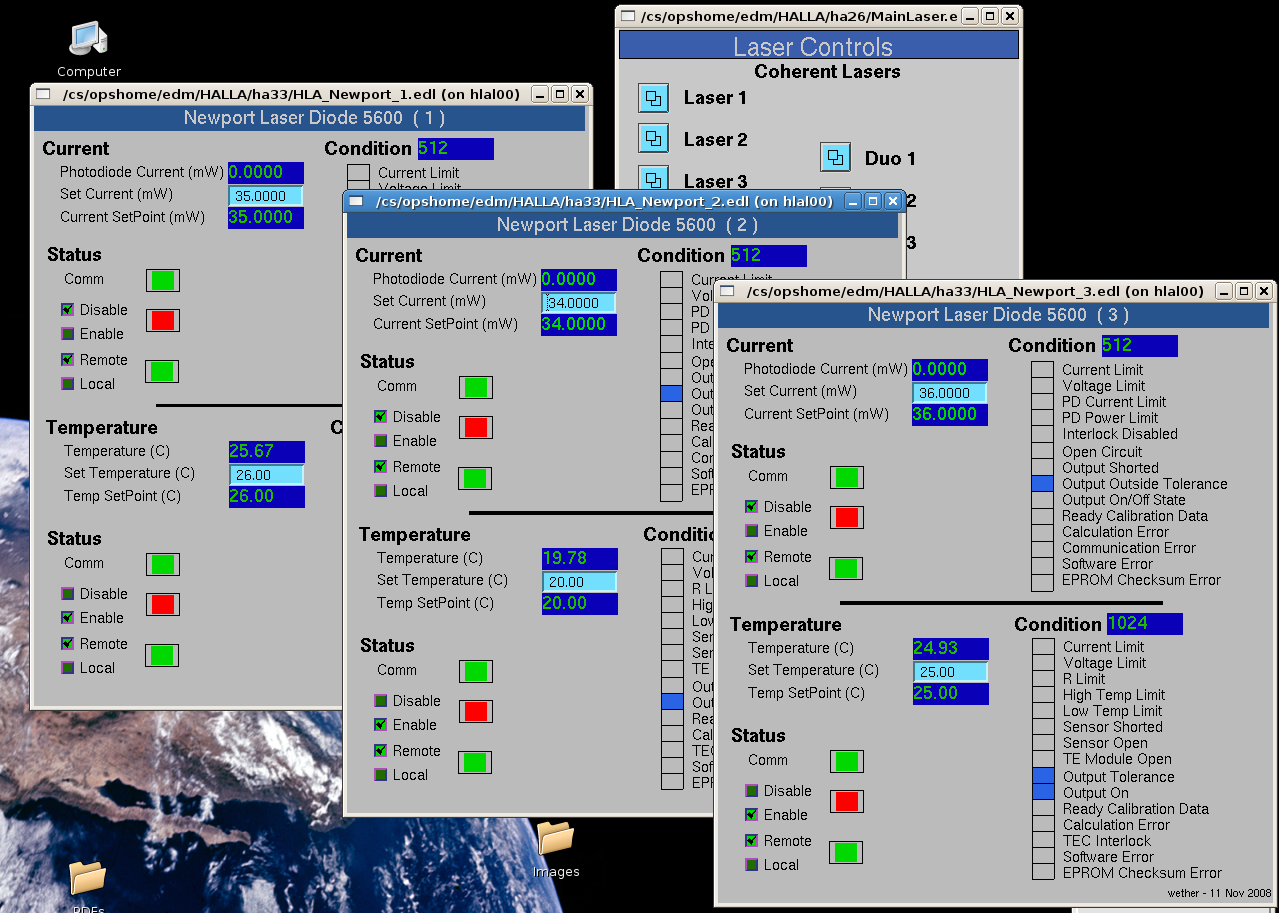Screen dimensions: 1279x913
Task: Check Enable under Temperature Status in Newport 1
Action: point(68,618)
